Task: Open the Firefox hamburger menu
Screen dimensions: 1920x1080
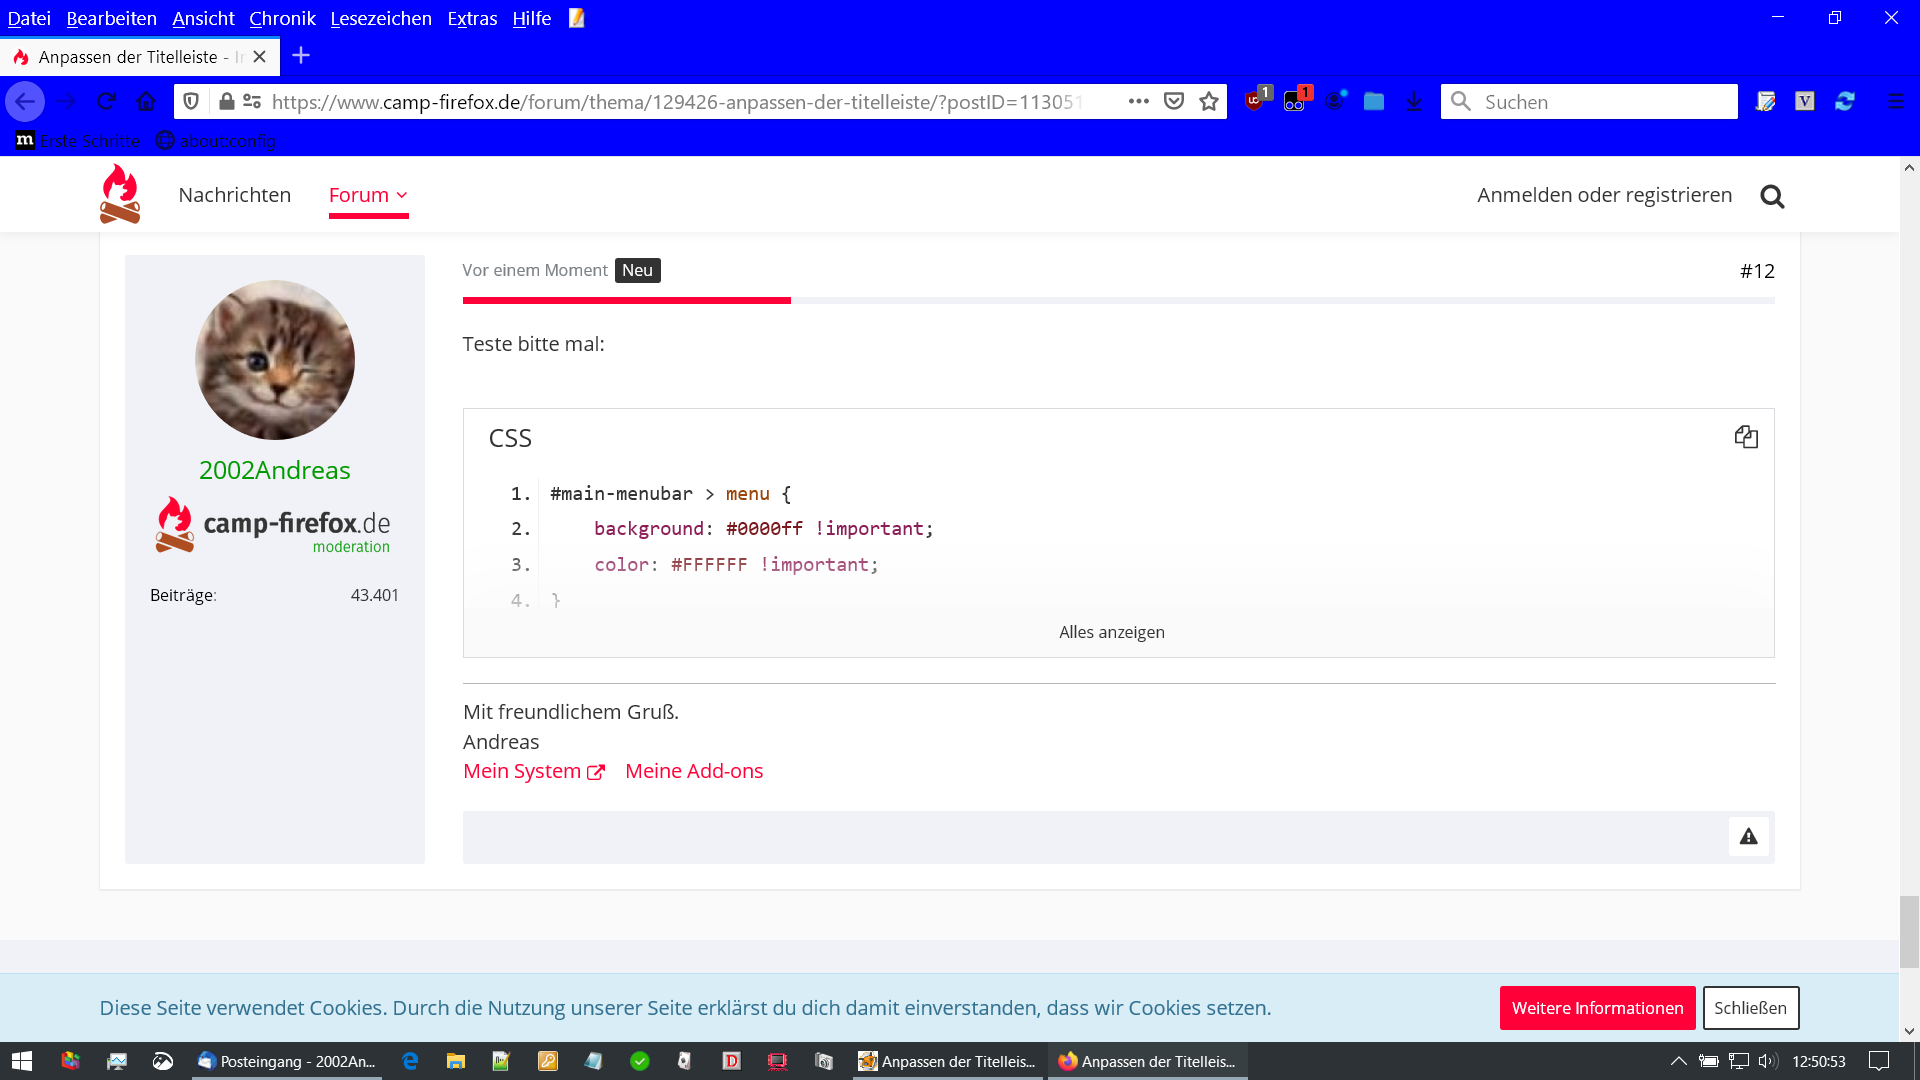Action: coord(1895,101)
